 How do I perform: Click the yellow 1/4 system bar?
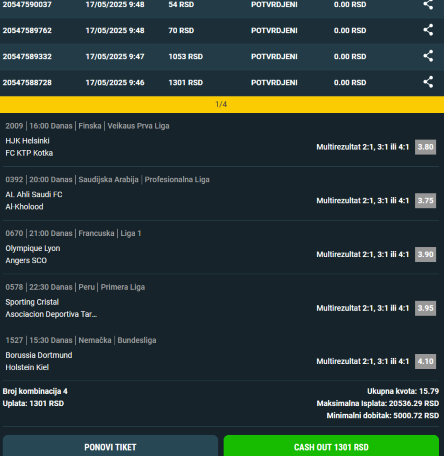tap(222, 104)
